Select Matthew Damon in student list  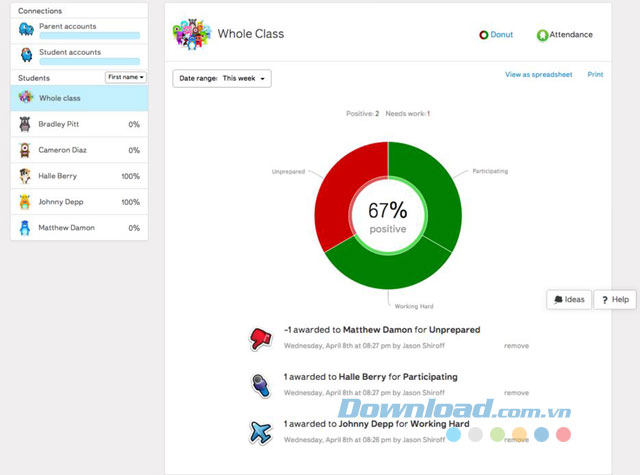[79, 228]
